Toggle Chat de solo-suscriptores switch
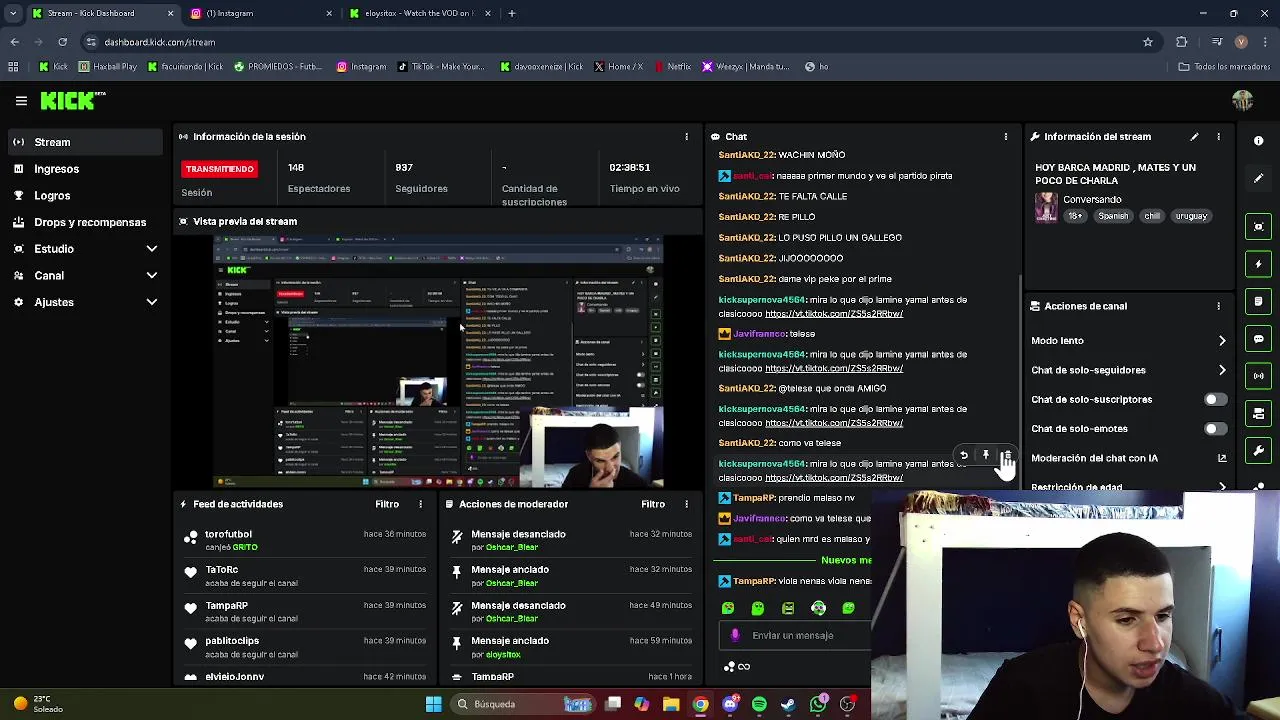This screenshot has width=1280, height=720. [1215, 399]
